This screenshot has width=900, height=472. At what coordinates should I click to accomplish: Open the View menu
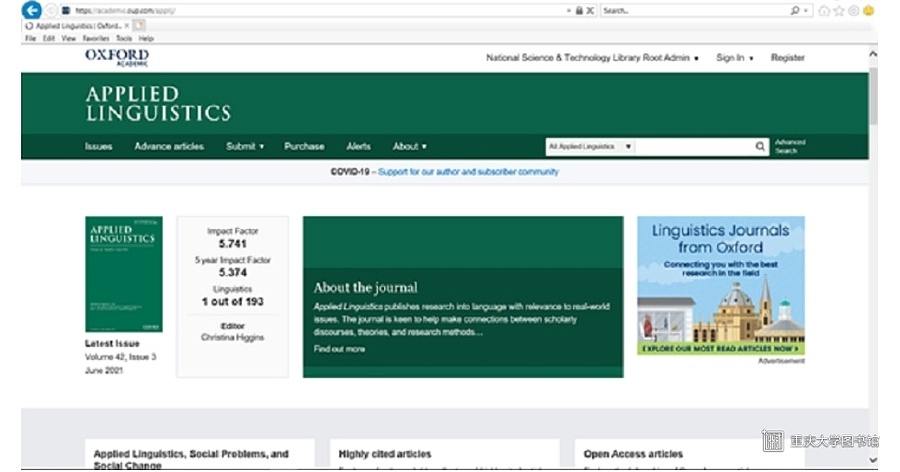click(69, 38)
